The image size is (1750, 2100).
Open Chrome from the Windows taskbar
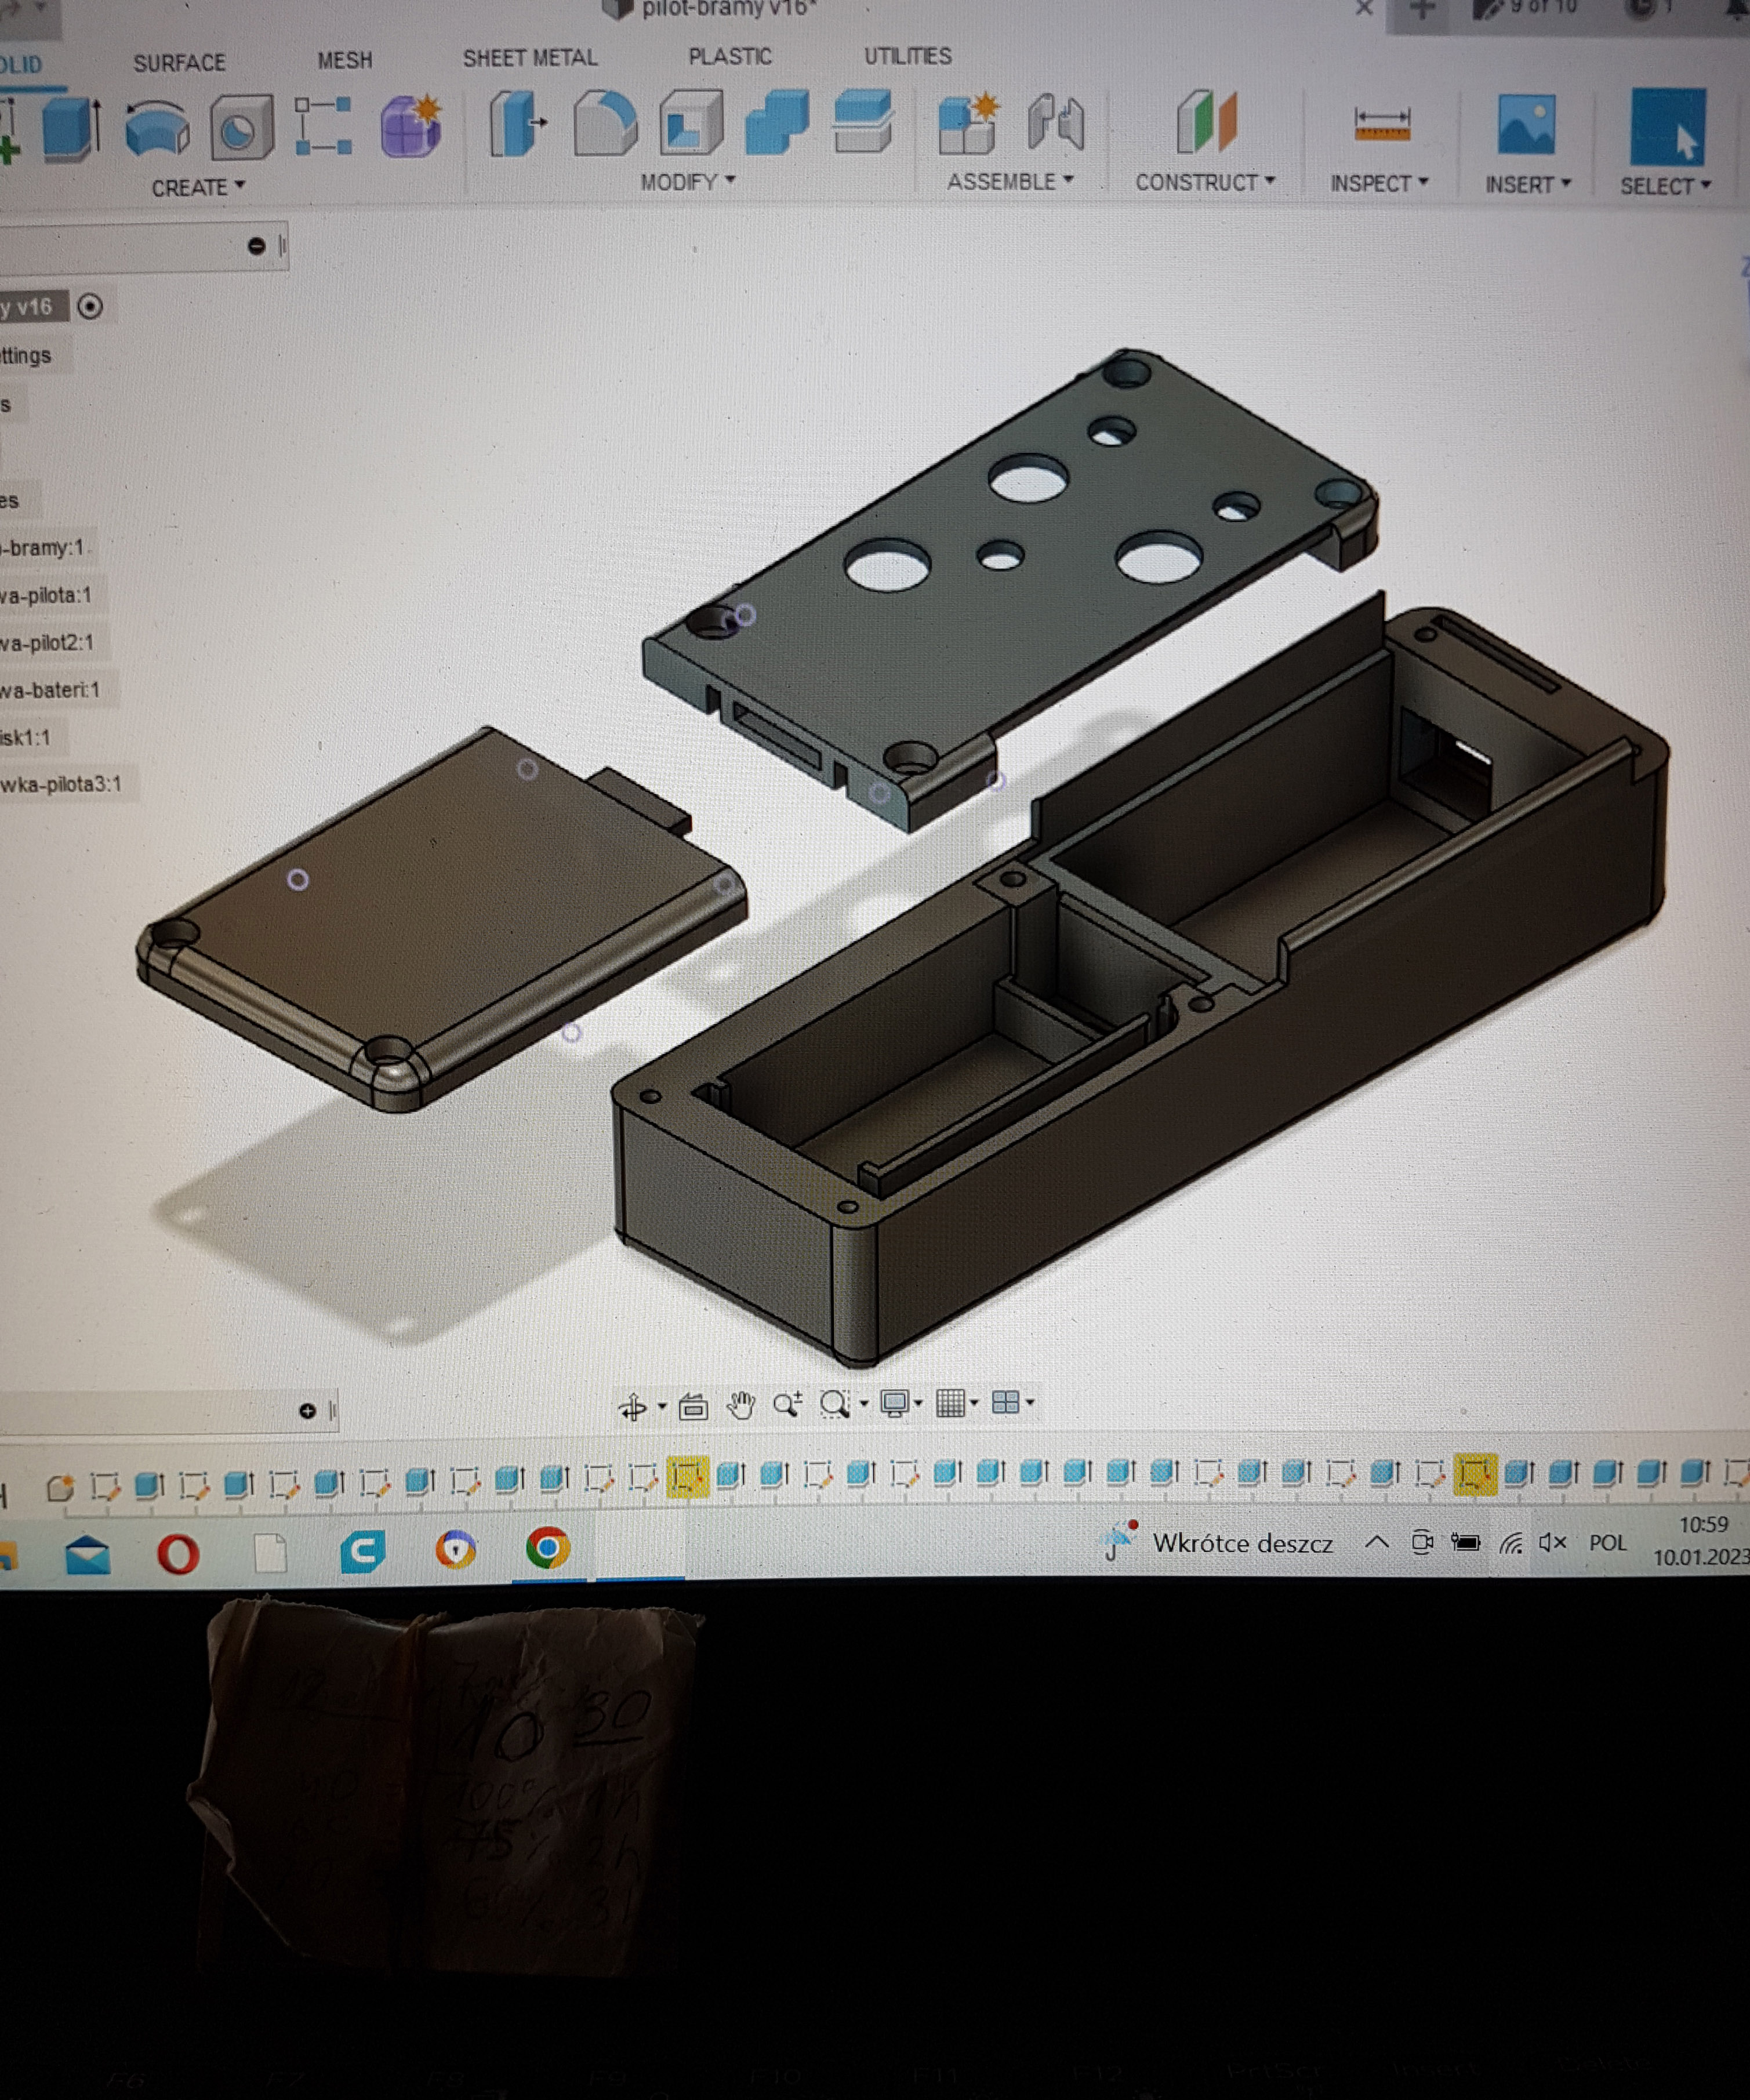pos(547,1549)
